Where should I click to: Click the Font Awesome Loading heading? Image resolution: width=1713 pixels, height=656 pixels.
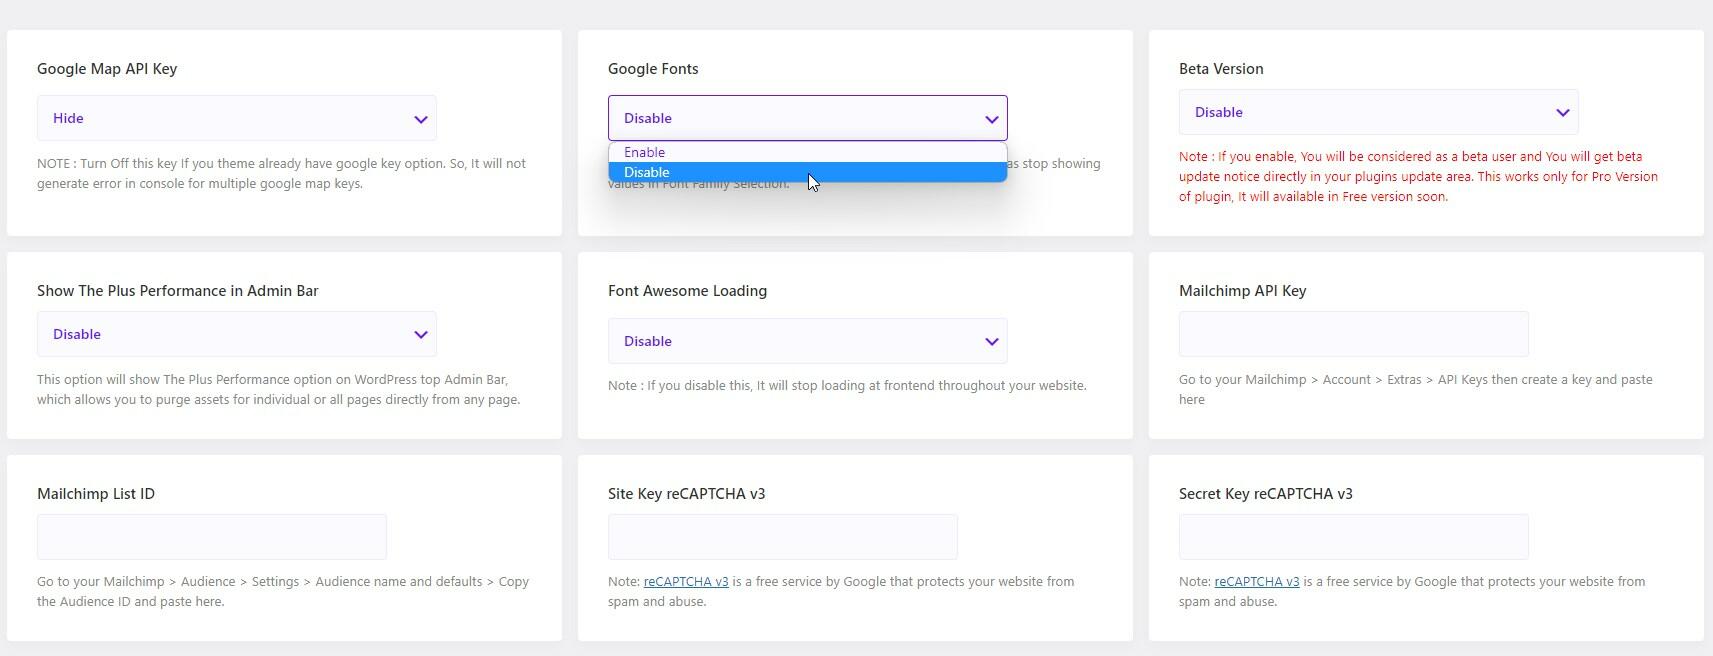pos(687,291)
